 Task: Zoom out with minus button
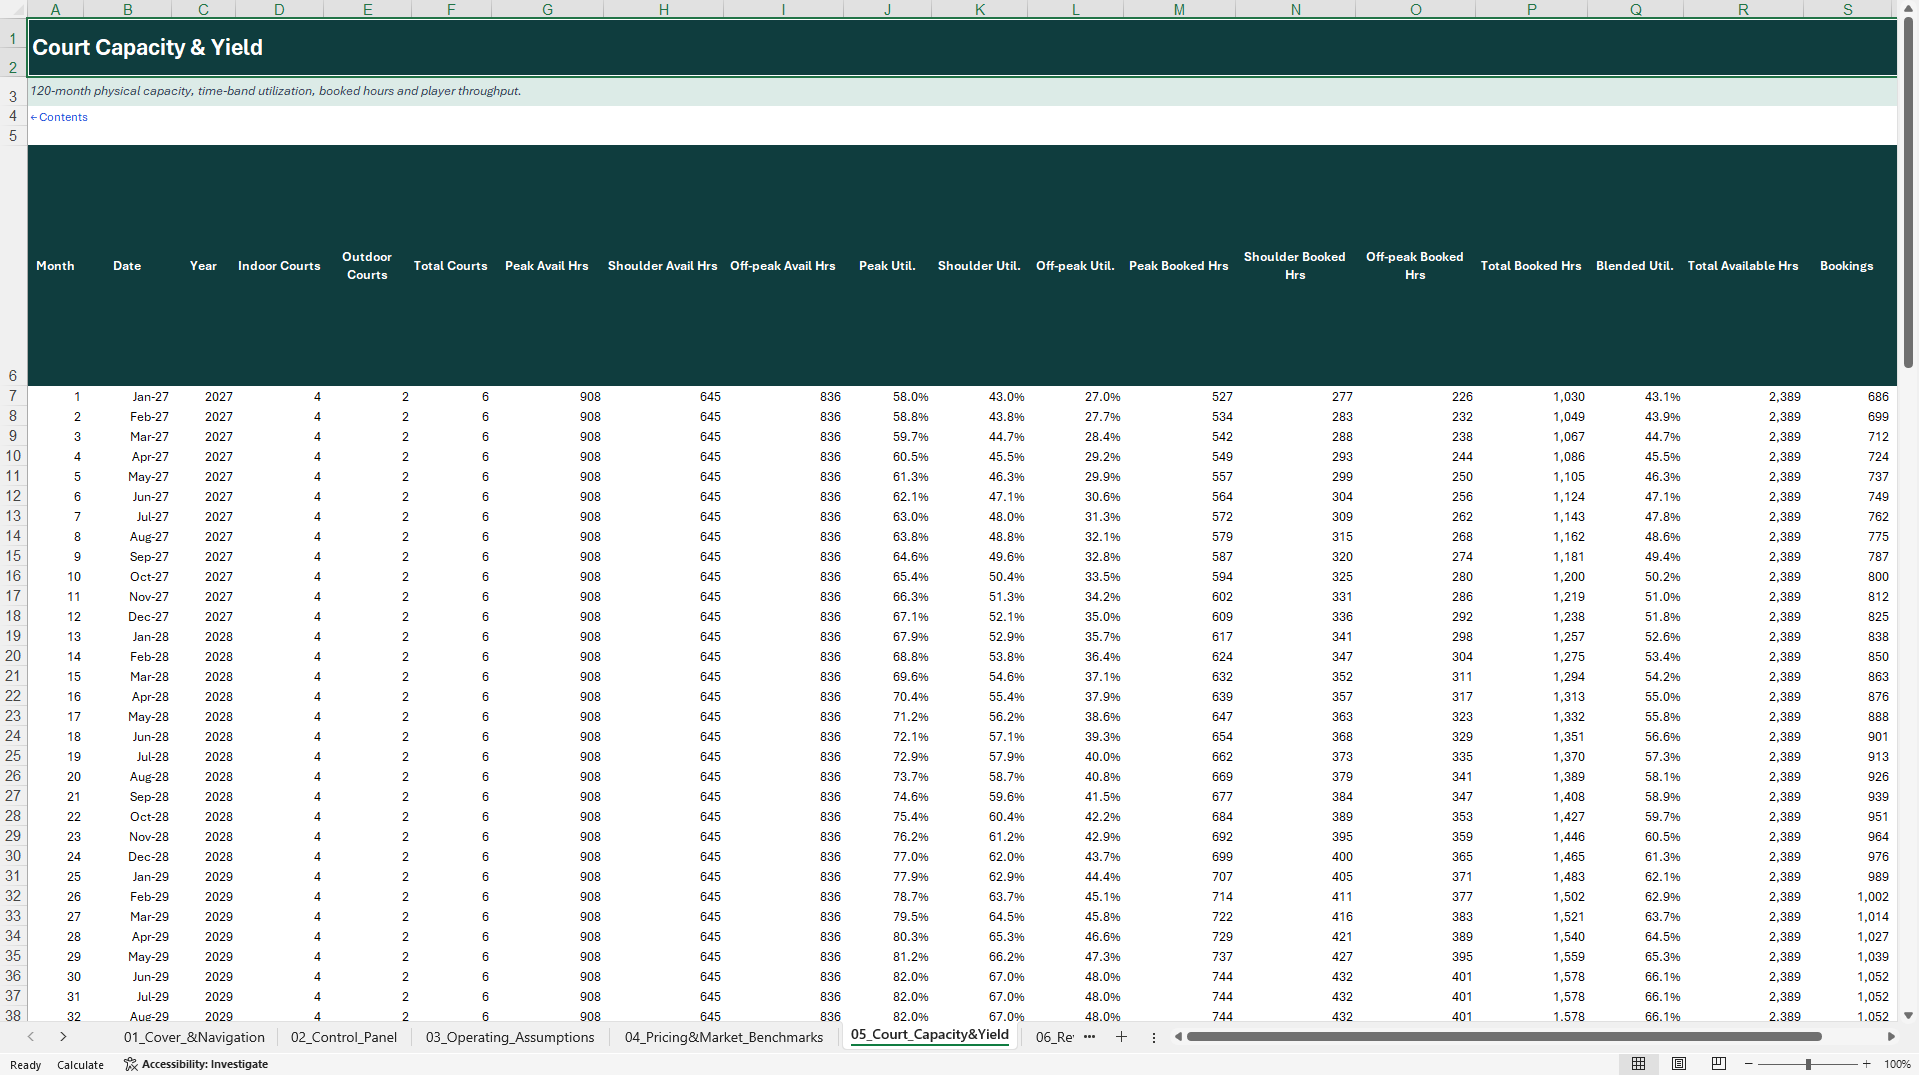(1748, 1064)
